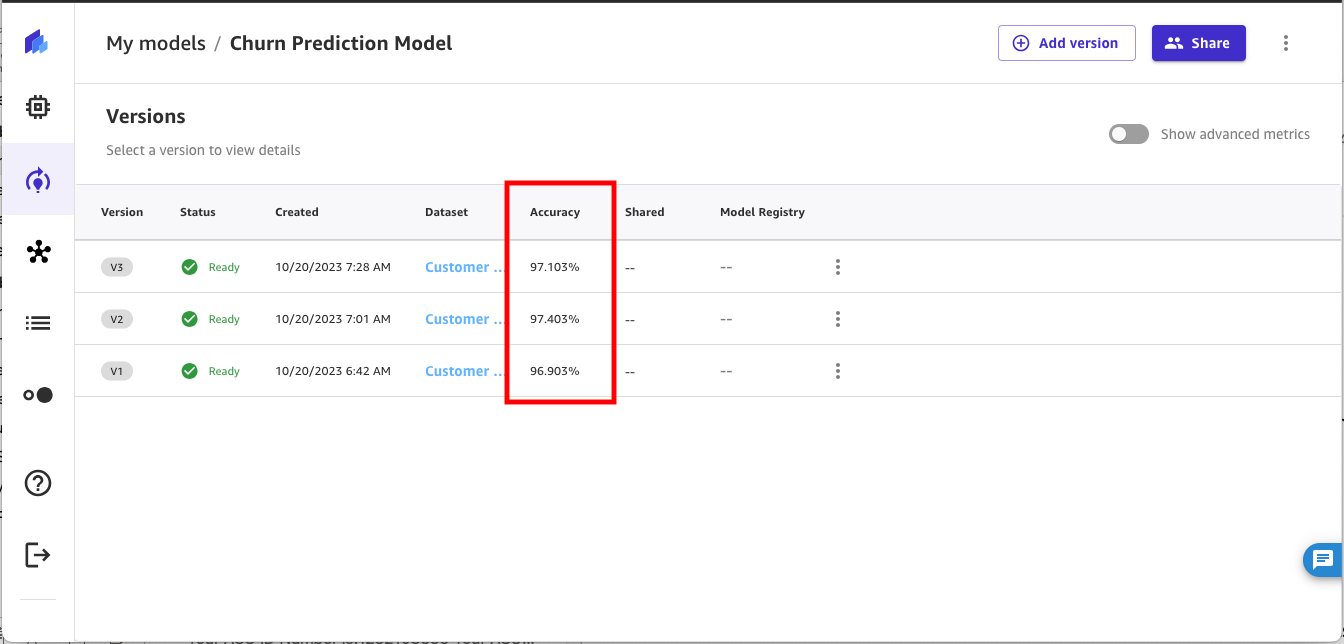This screenshot has height=644, width=1344.
Task: Select the V2 version badge
Action: coord(117,319)
